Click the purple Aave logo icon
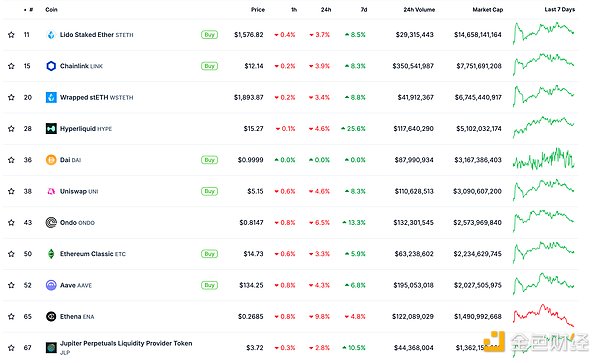The width and height of the screenshot is (600, 363). [x=51, y=285]
